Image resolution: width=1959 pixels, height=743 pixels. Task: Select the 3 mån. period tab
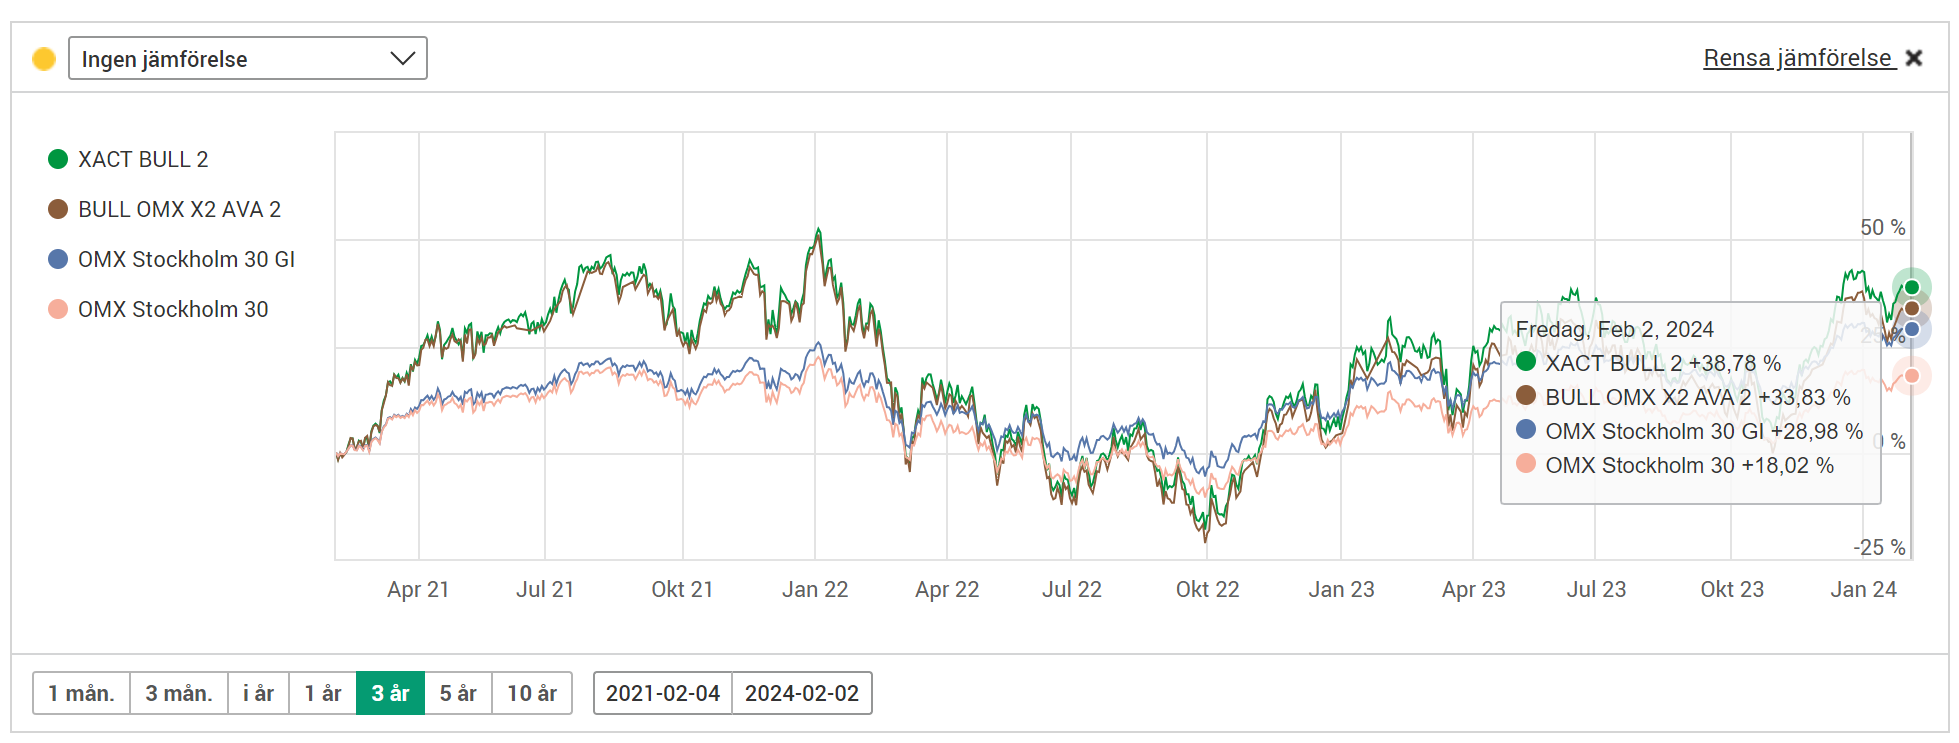[x=179, y=693]
